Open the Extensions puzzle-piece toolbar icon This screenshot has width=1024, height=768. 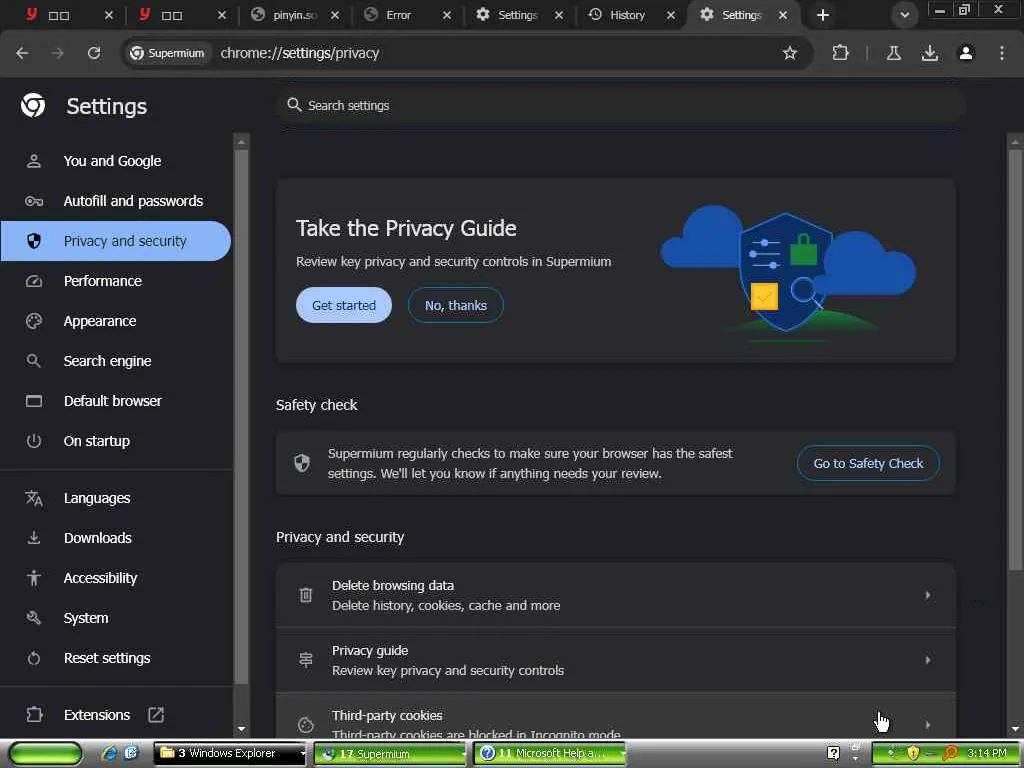pyautogui.click(x=840, y=53)
